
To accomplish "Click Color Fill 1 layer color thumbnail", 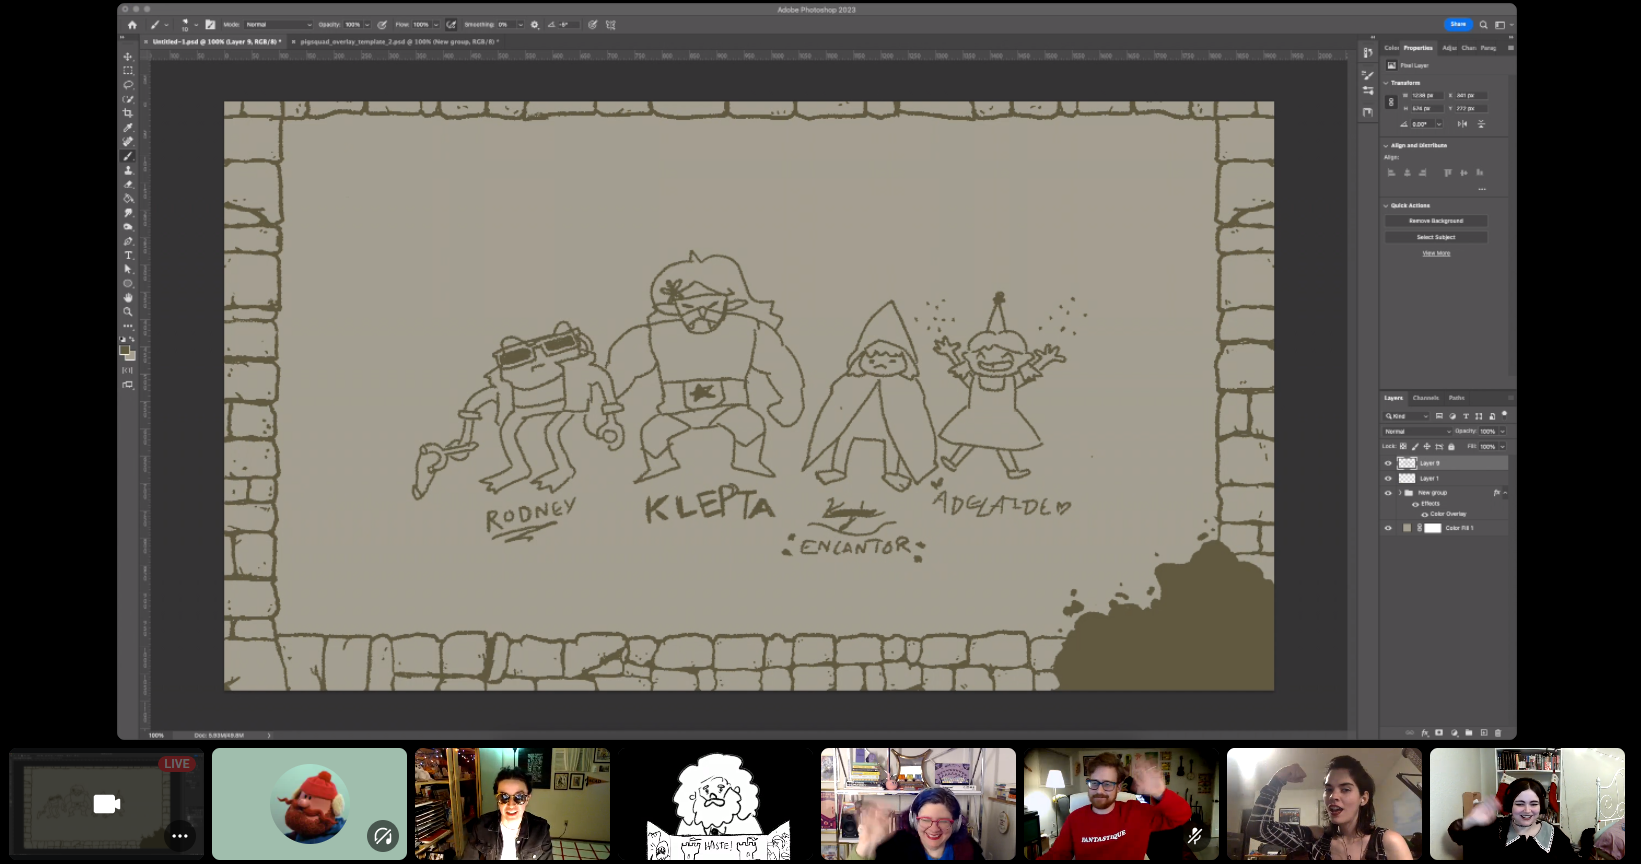I will 1407,528.
